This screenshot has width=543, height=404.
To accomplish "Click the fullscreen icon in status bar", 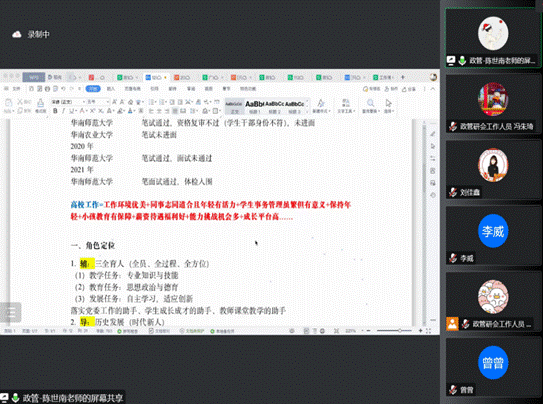I will coord(428,331).
